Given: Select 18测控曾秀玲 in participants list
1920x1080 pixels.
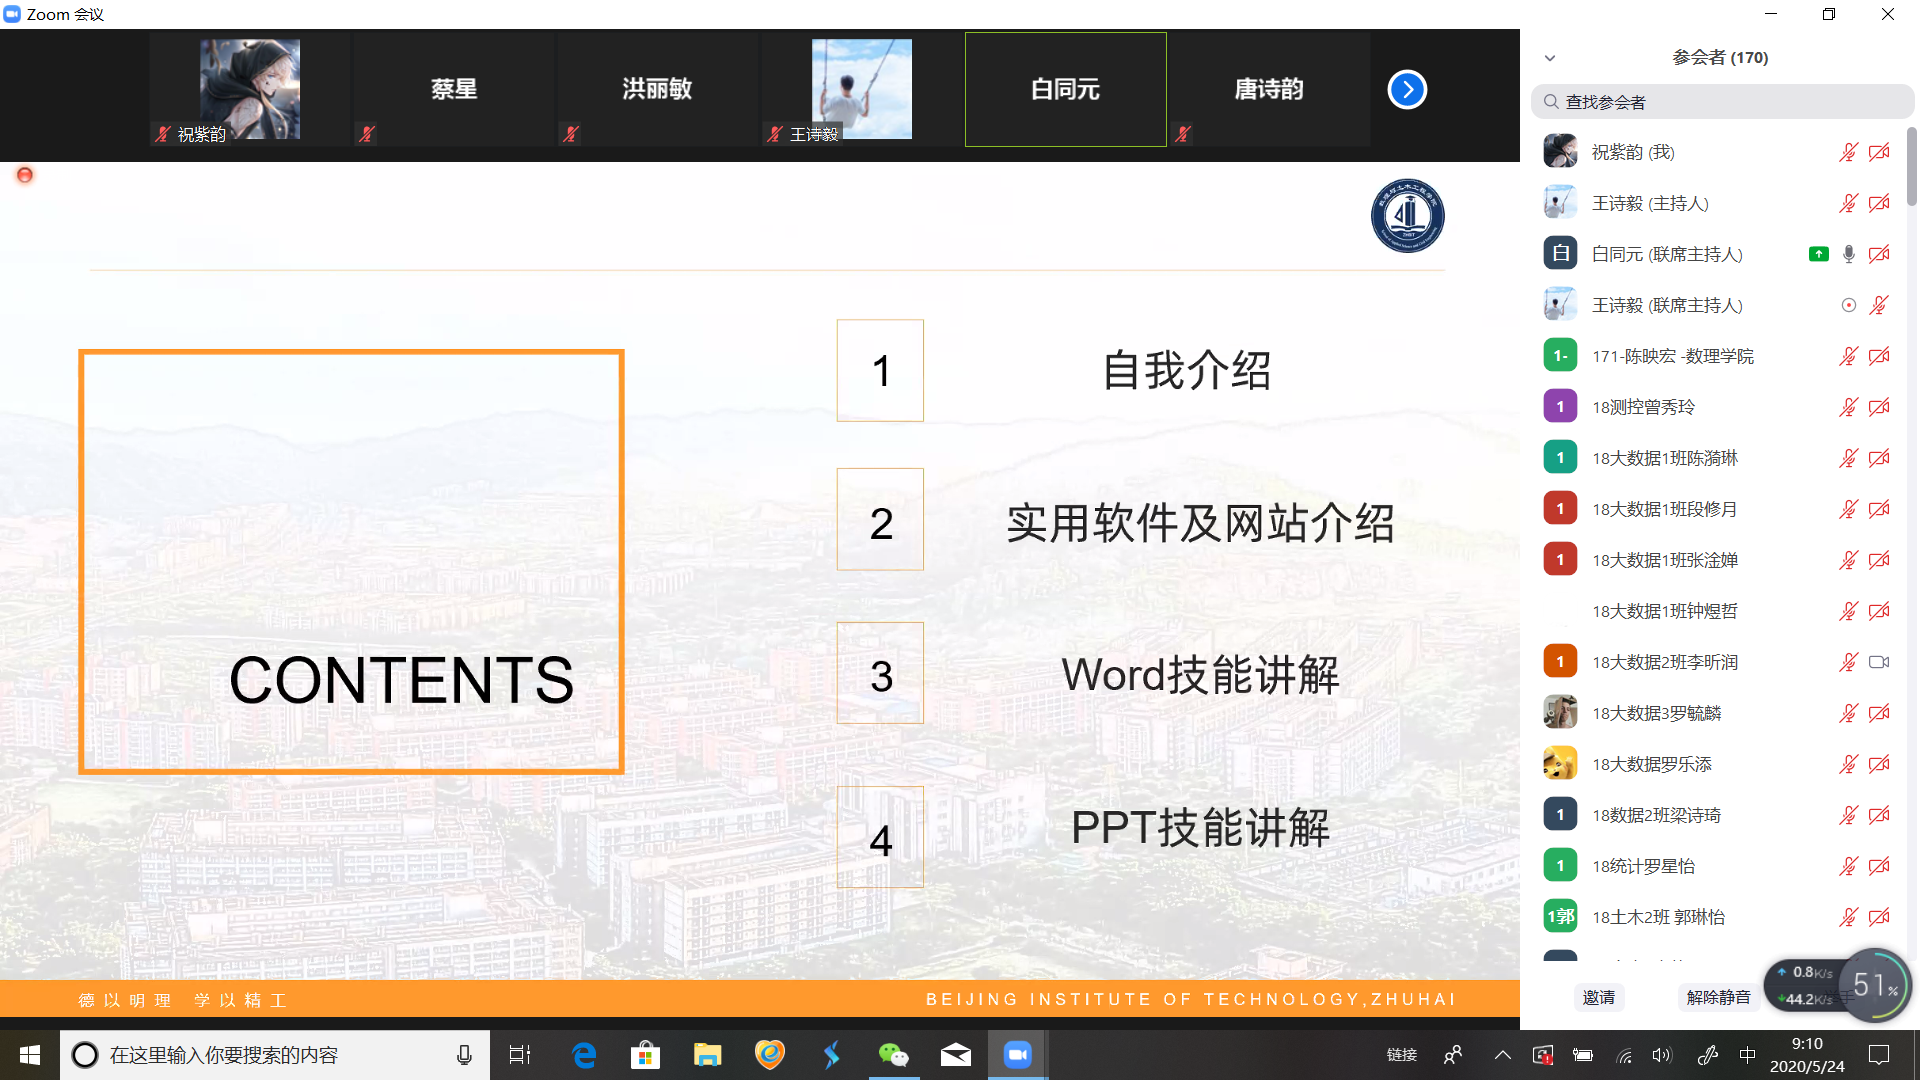Looking at the screenshot, I should click(1643, 407).
